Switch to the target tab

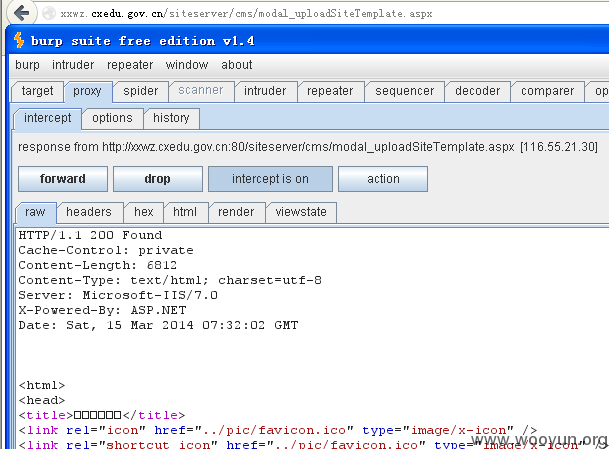[37, 91]
